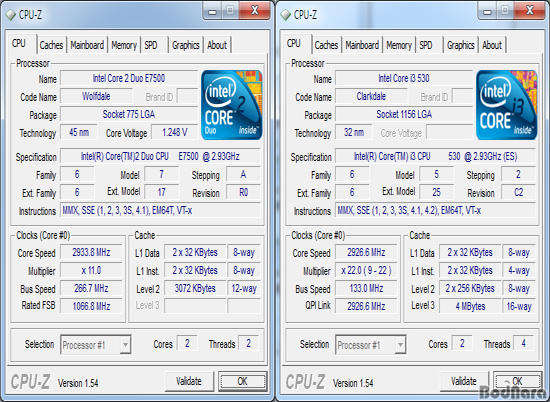This screenshot has width=550, height=402.
Task: Click core speed value '2933.8 MHz'
Action: [x=91, y=253]
